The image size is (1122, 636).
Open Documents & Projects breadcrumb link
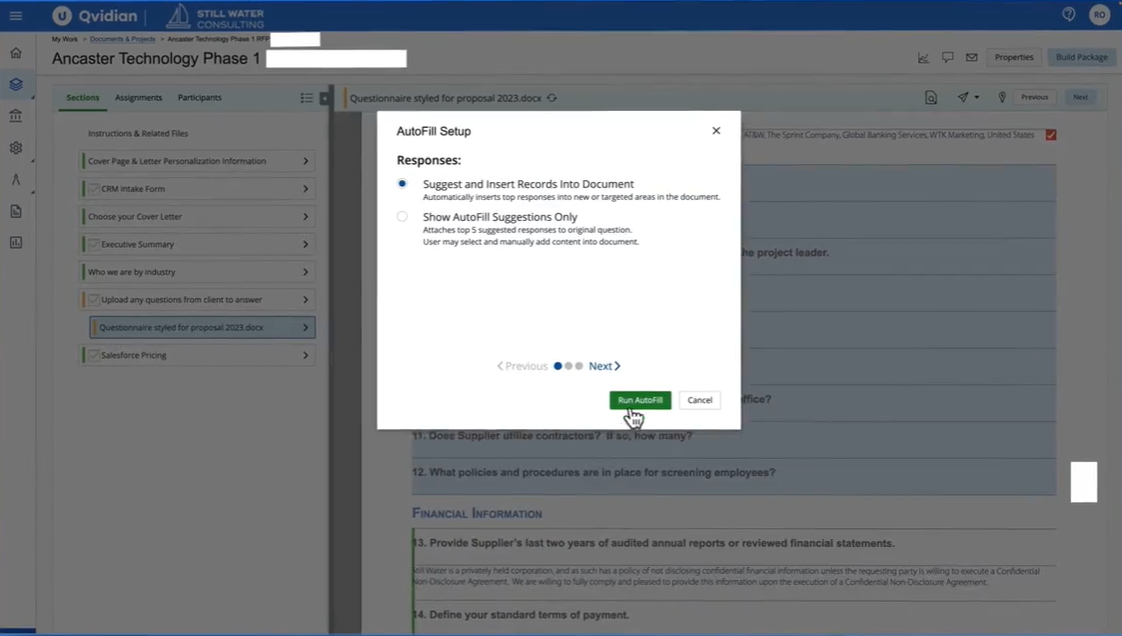[122, 39]
